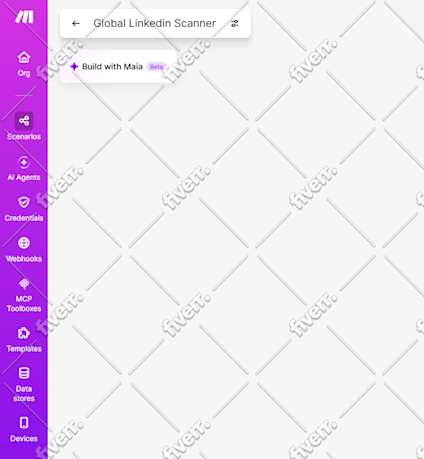Viewport: 424px width, 459px height.
Task: Edit the Global Linkedin Scanner title
Action: pos(155,23)
